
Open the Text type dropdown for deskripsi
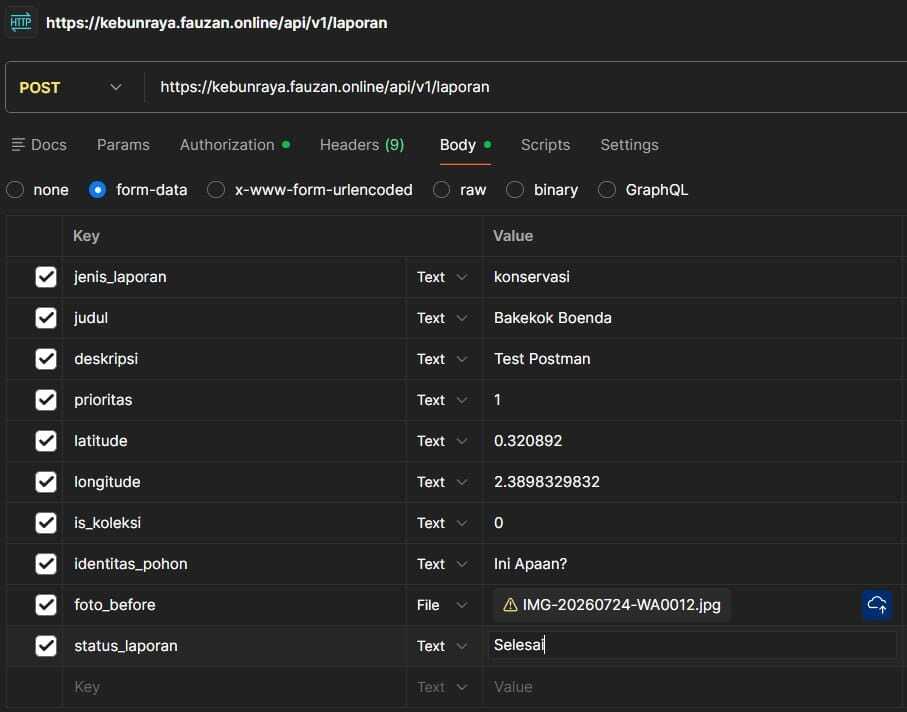tap(443, 359)
